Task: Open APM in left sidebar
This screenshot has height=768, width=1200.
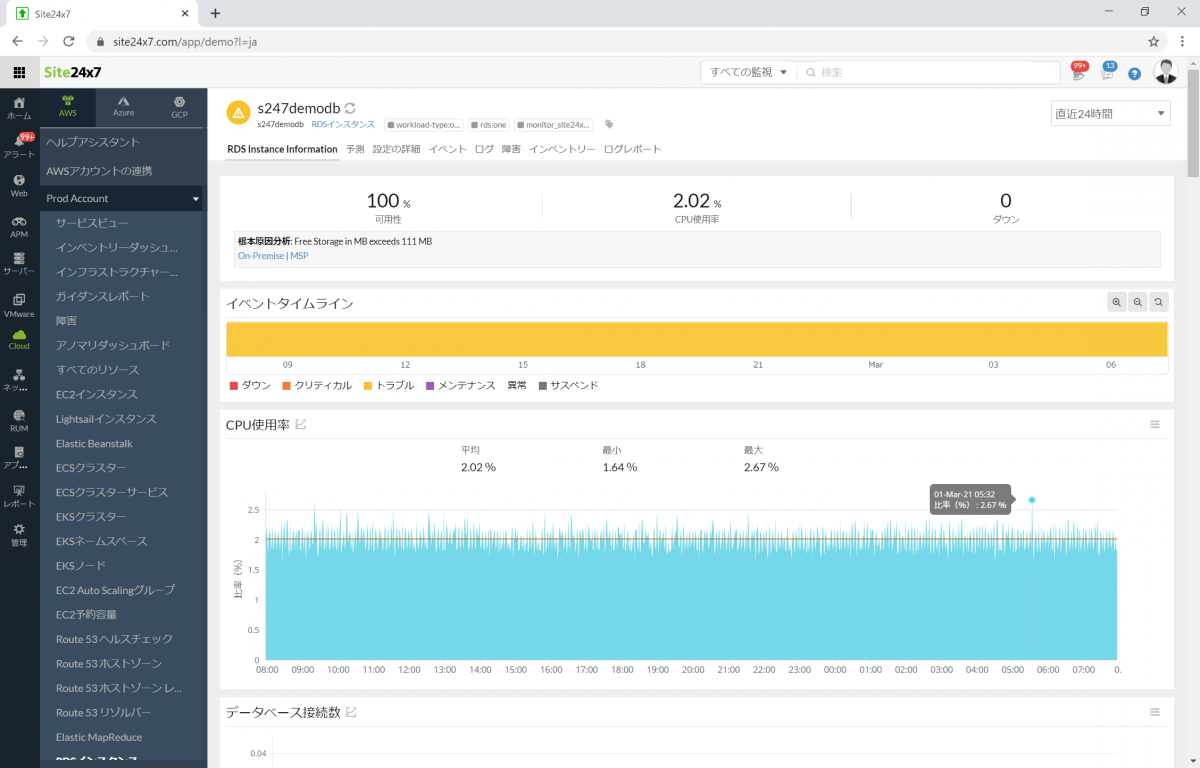Action: click(19, 226)
